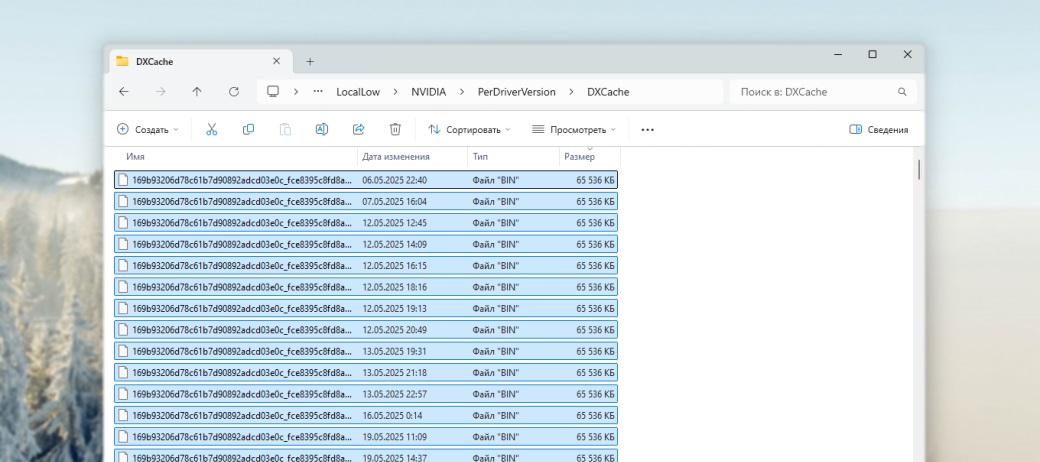Go up one folder level

coord(197,92)
